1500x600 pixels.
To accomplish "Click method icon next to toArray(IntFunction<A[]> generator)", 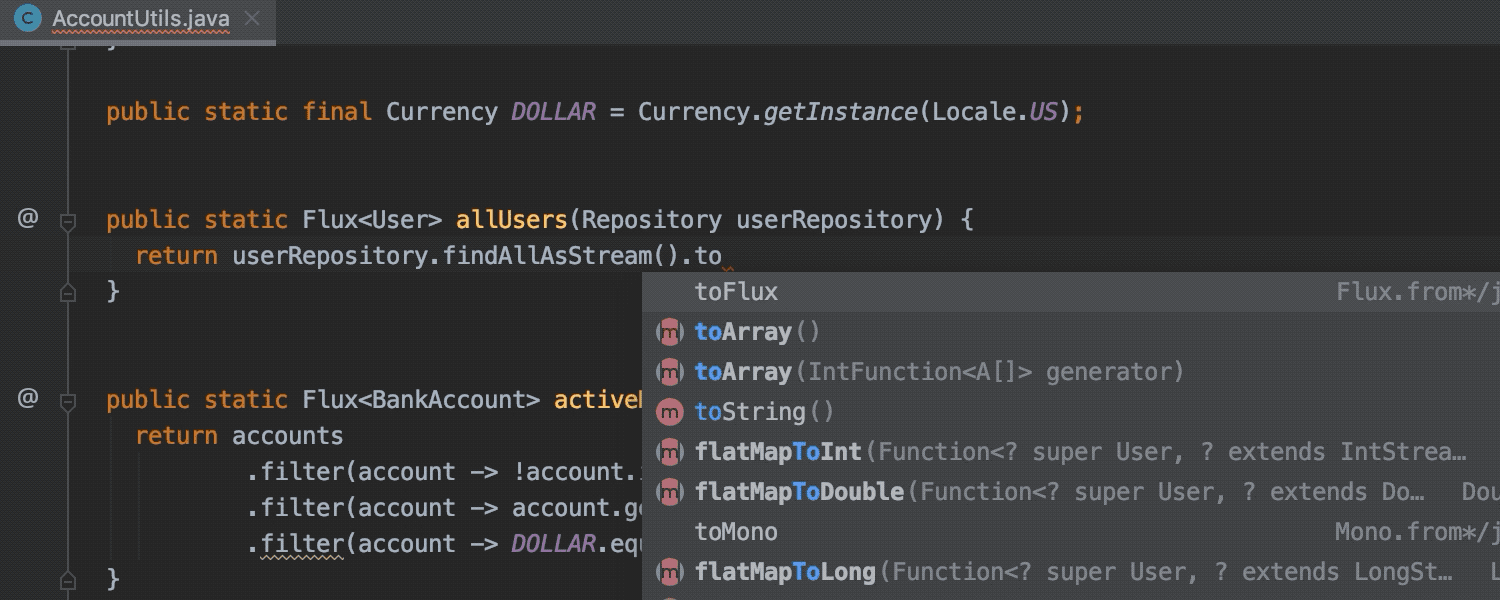I will coord(668,372).
